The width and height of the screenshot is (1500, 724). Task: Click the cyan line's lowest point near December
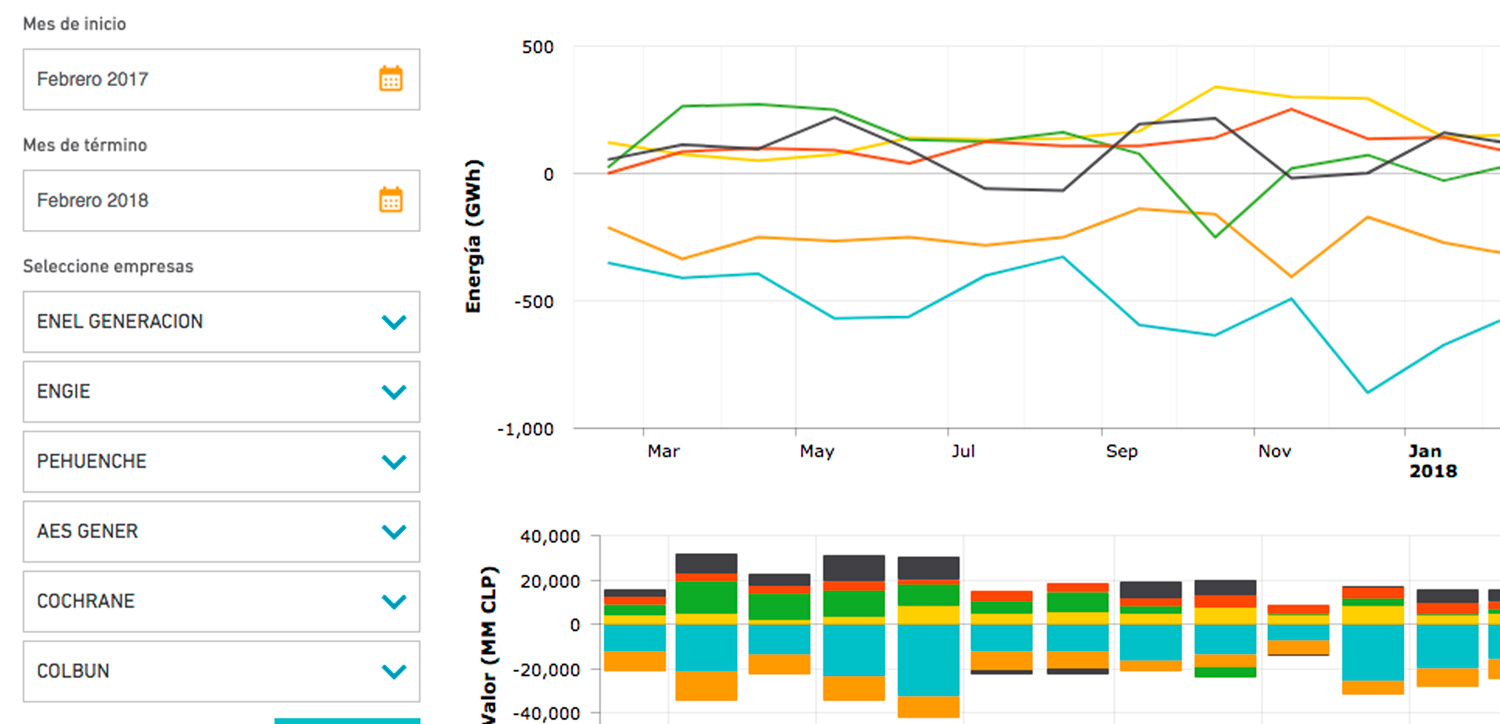(1367, 392)
